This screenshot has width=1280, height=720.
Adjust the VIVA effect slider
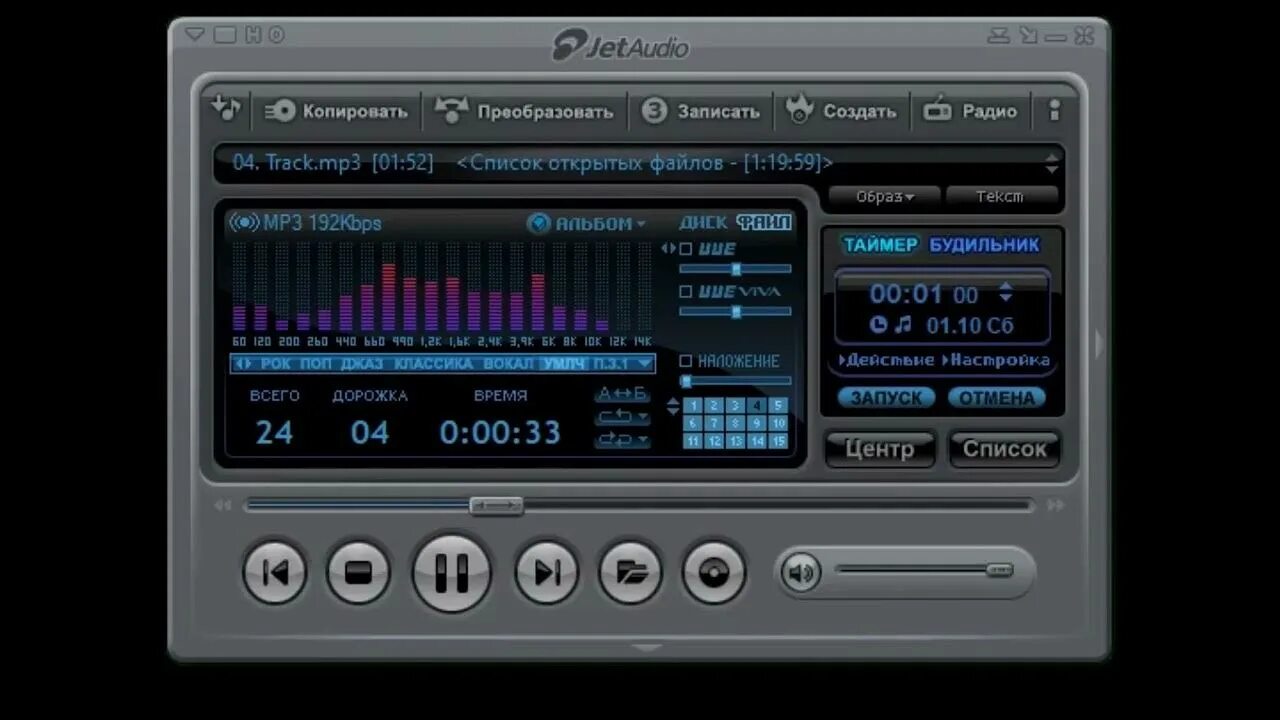tap(736, 312)
